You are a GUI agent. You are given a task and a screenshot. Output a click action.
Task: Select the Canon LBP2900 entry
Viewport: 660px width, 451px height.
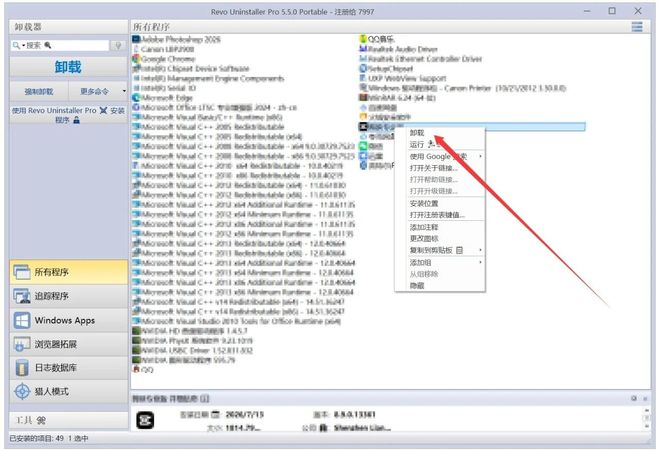tap(163, 49)
